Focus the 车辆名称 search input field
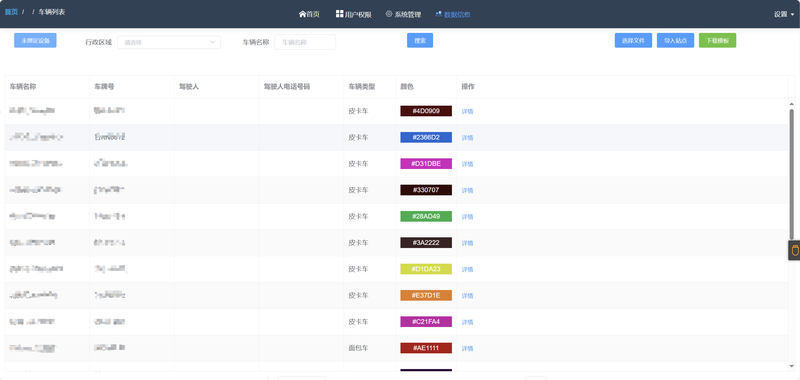 pos(305,42)
